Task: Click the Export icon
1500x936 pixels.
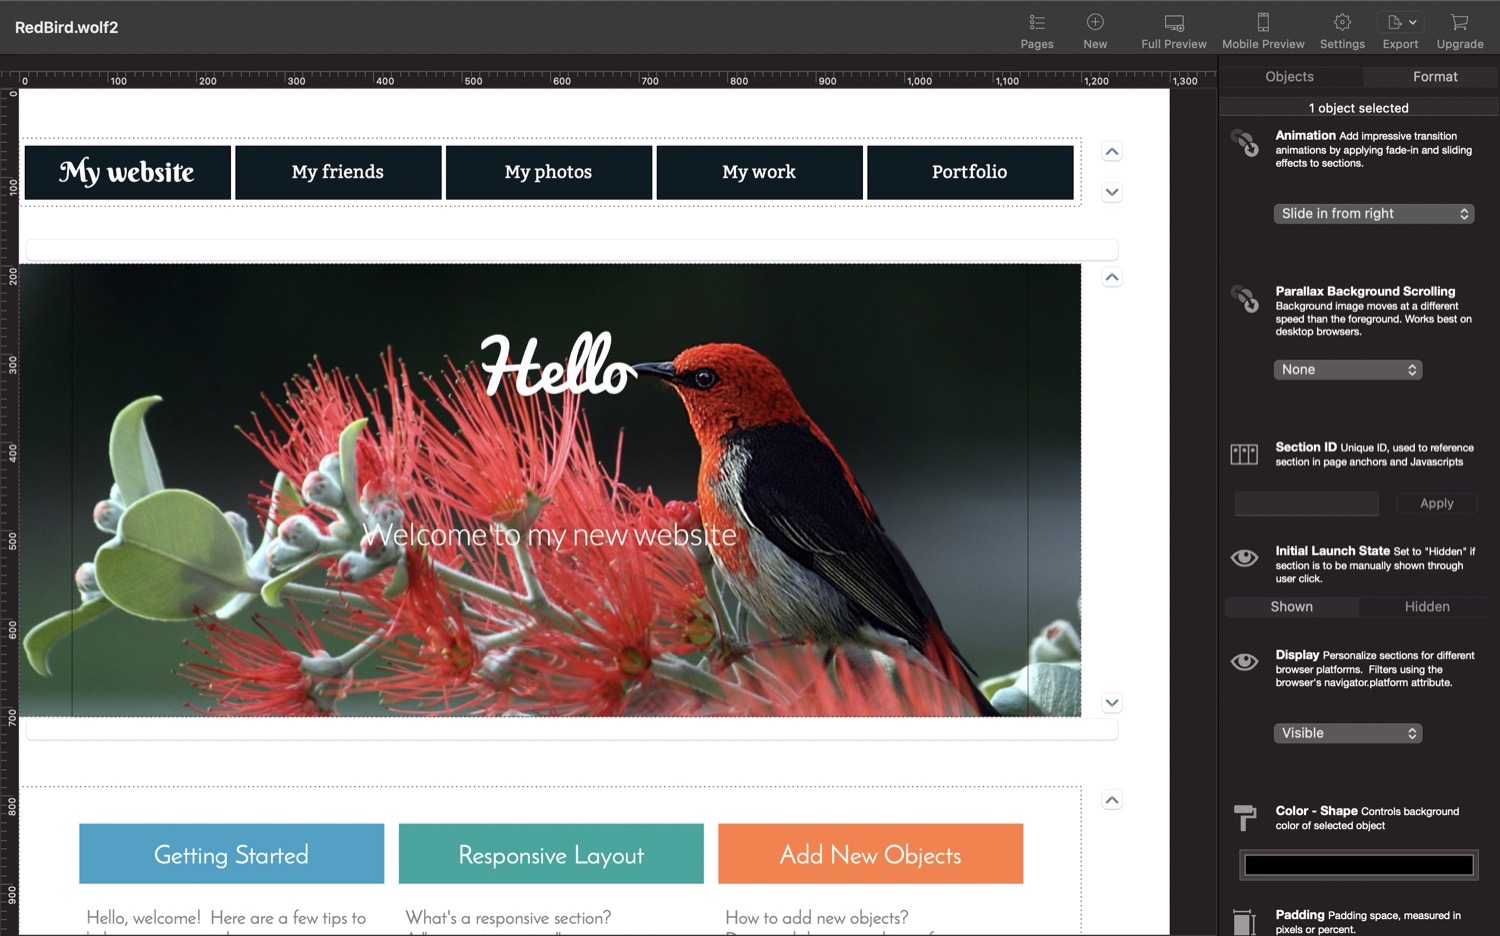Action: 1400,22
